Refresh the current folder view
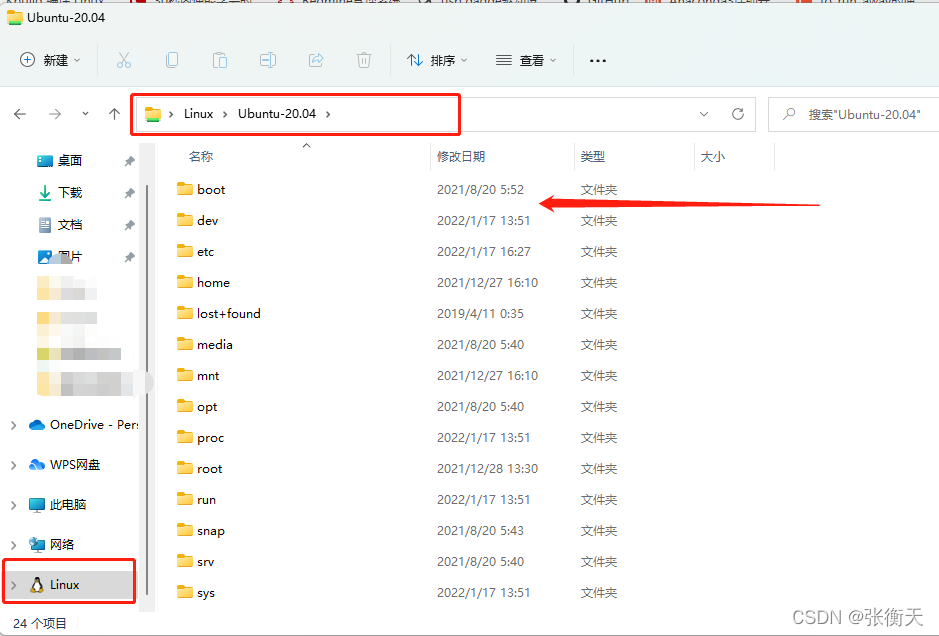939x636 pixels. coord(738,114)
